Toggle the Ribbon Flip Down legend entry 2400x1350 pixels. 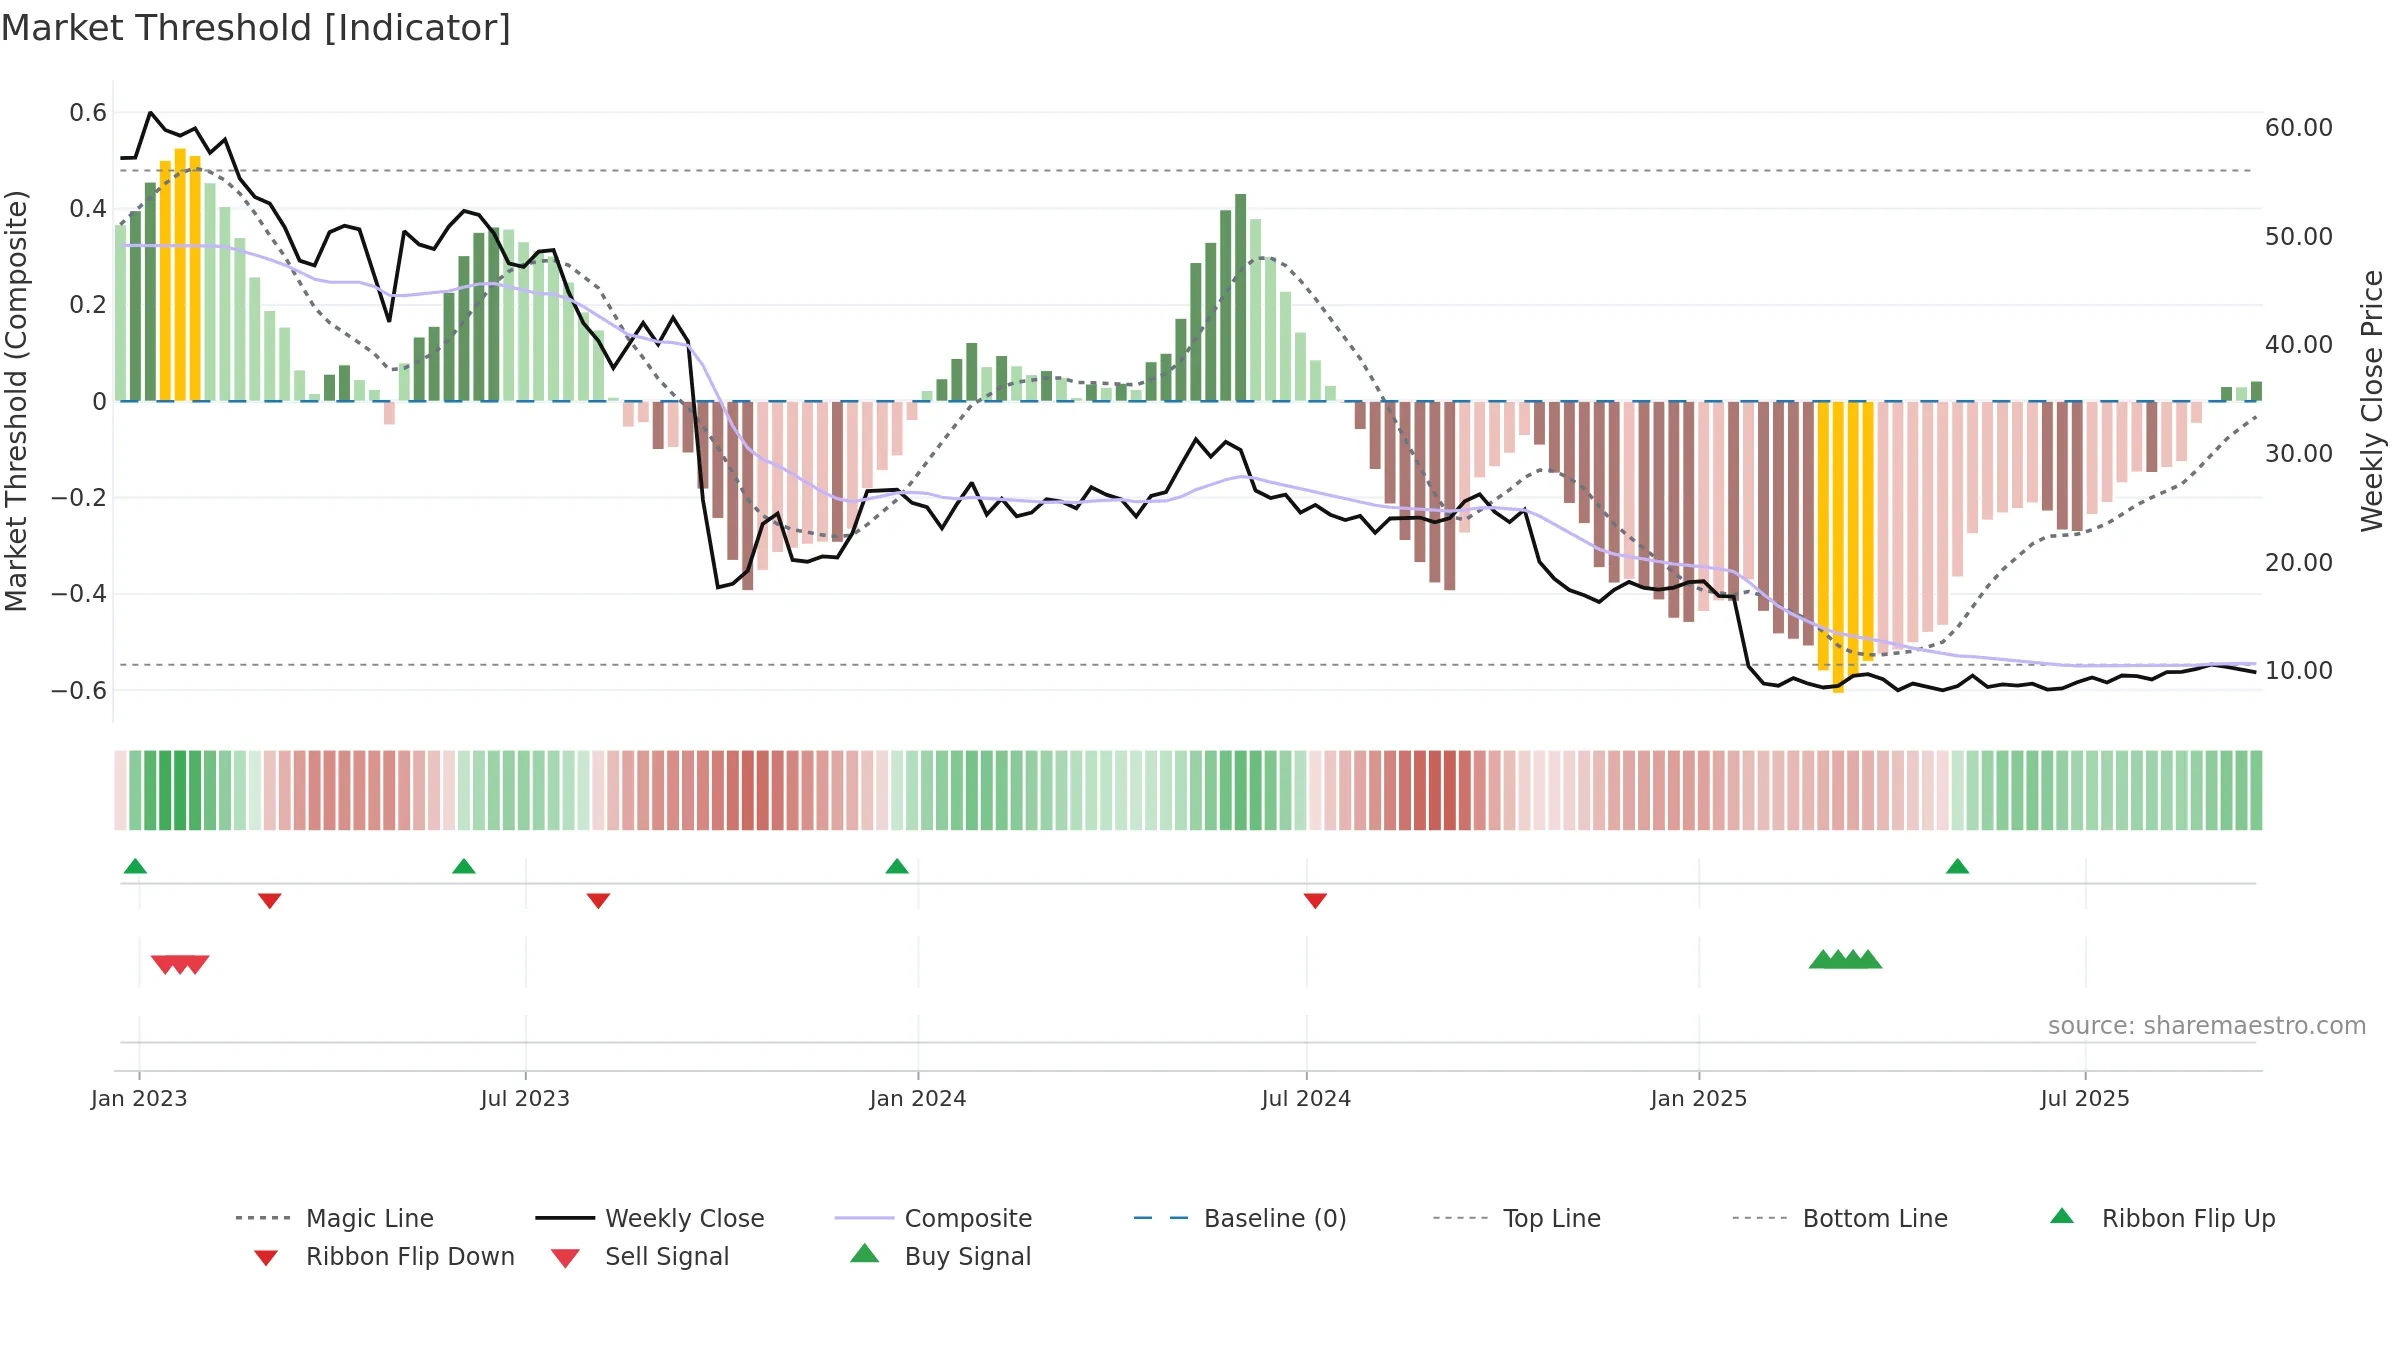click(x=383, y=1256)
